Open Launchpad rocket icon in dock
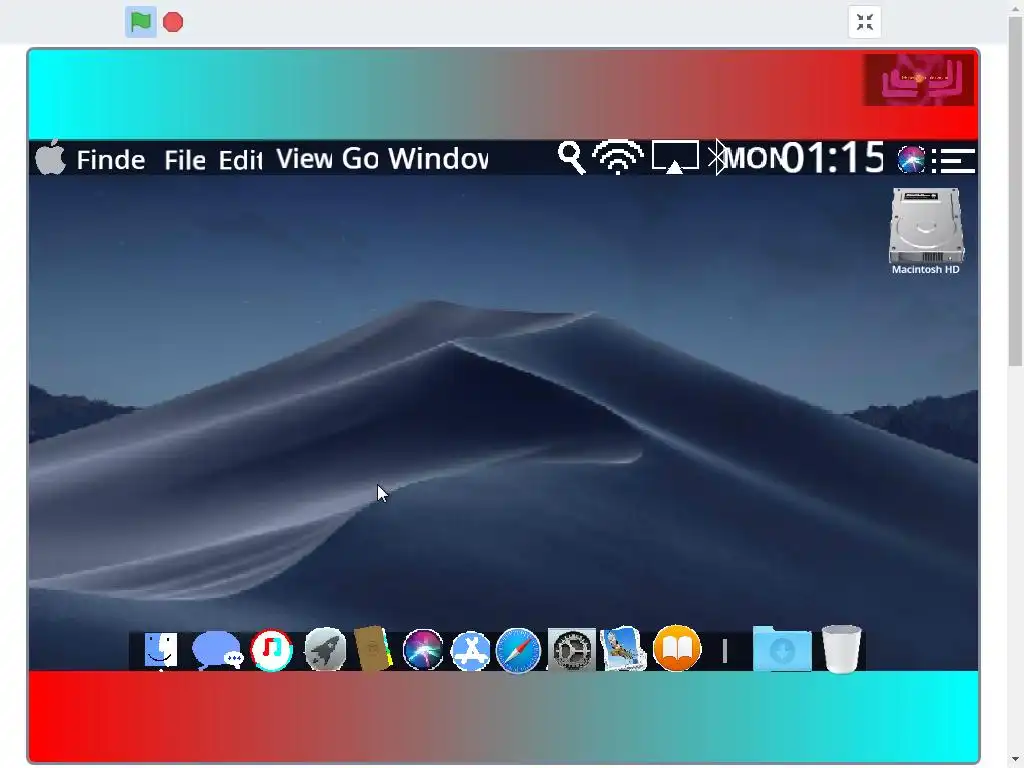The height and width of the screenshot is (768, 1024). point(325,649)
